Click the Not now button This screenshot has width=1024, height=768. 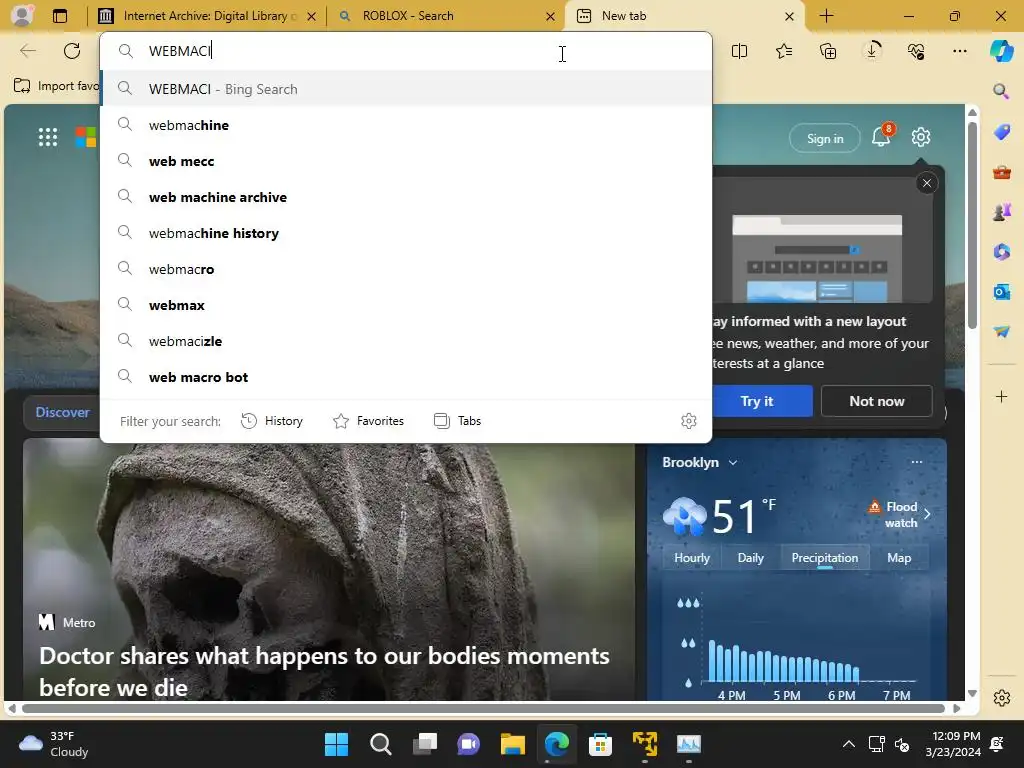point(876,401)
